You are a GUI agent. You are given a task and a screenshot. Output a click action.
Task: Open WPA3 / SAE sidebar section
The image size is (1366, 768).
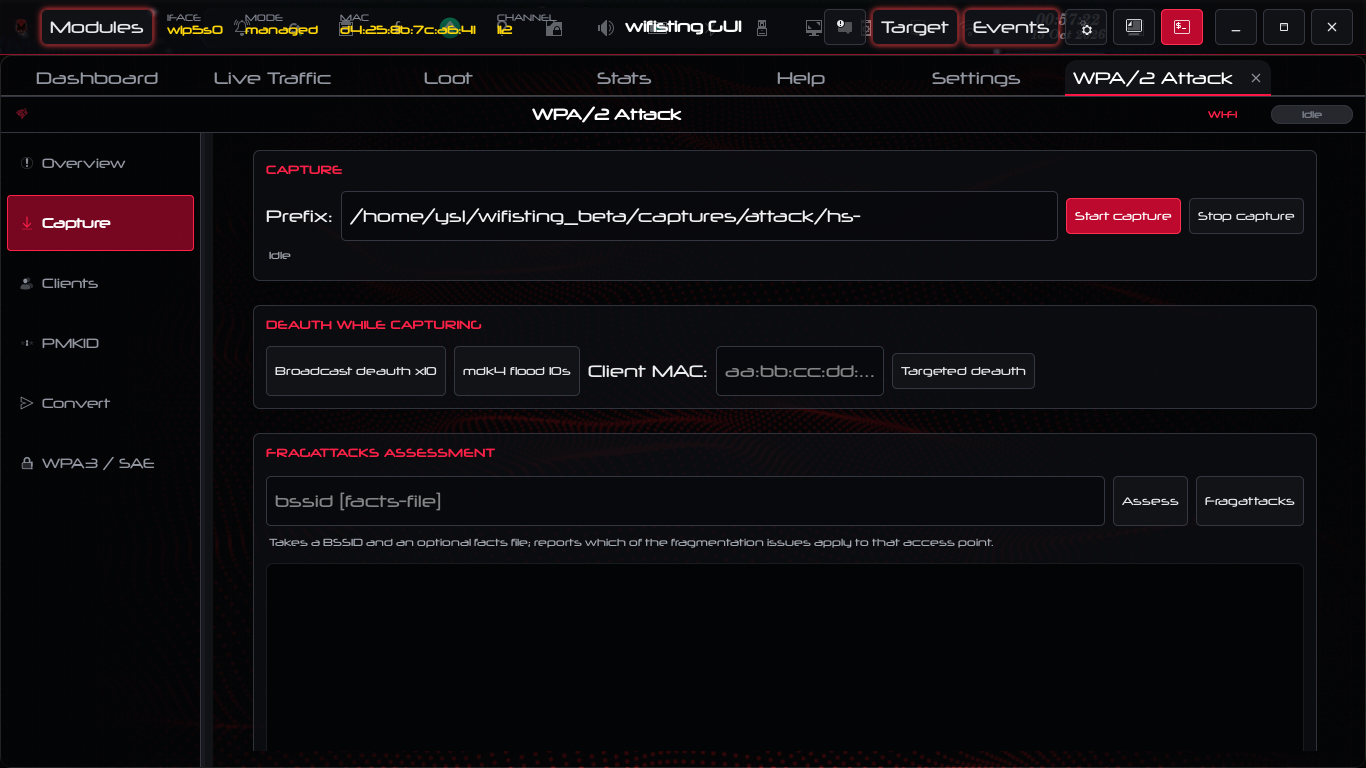(x=100, y=463)
